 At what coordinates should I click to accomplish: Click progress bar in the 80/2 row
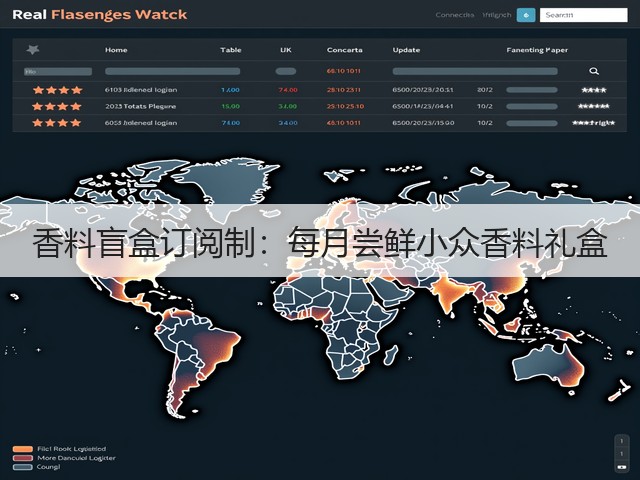coord(532,90)
